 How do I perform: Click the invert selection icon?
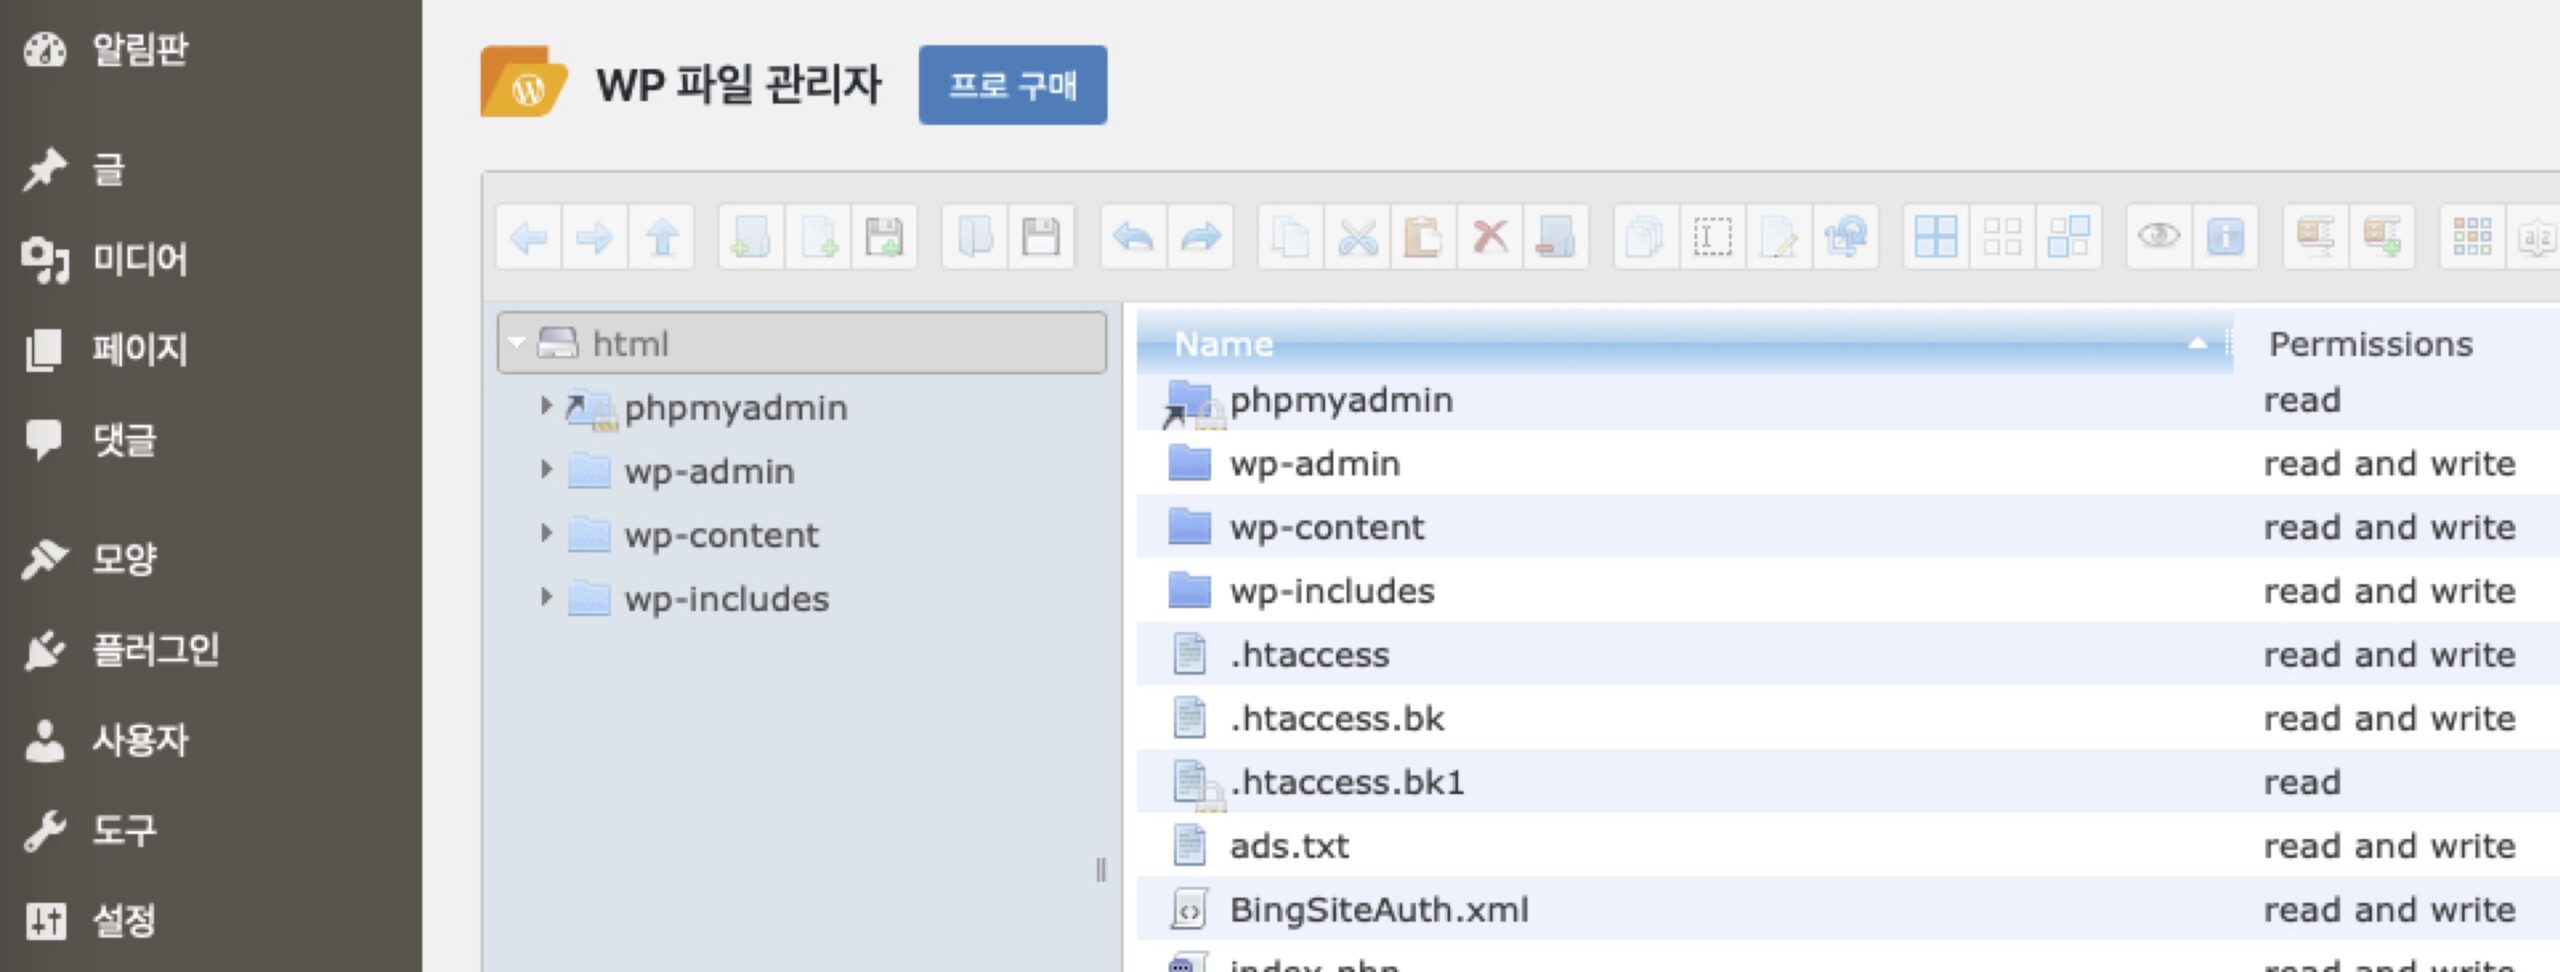pyautogui.click(x=2069, y=238)
